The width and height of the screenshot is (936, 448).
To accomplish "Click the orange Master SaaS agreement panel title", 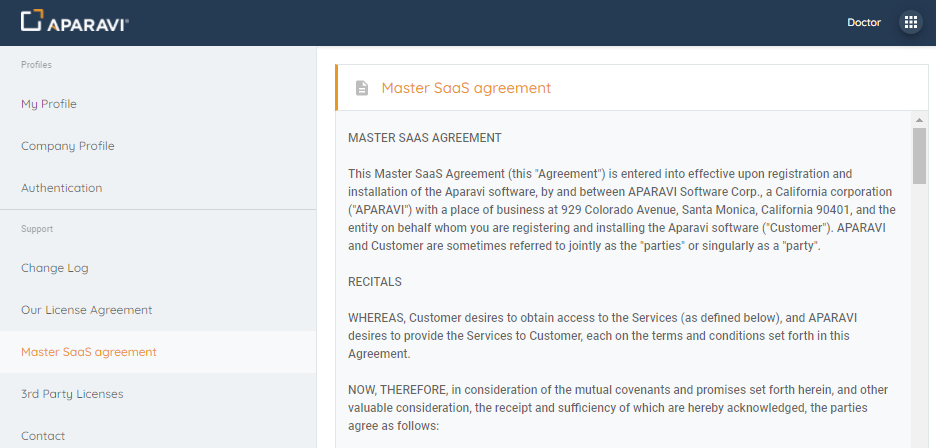I will pyautogui.click(x=466, y=88).
